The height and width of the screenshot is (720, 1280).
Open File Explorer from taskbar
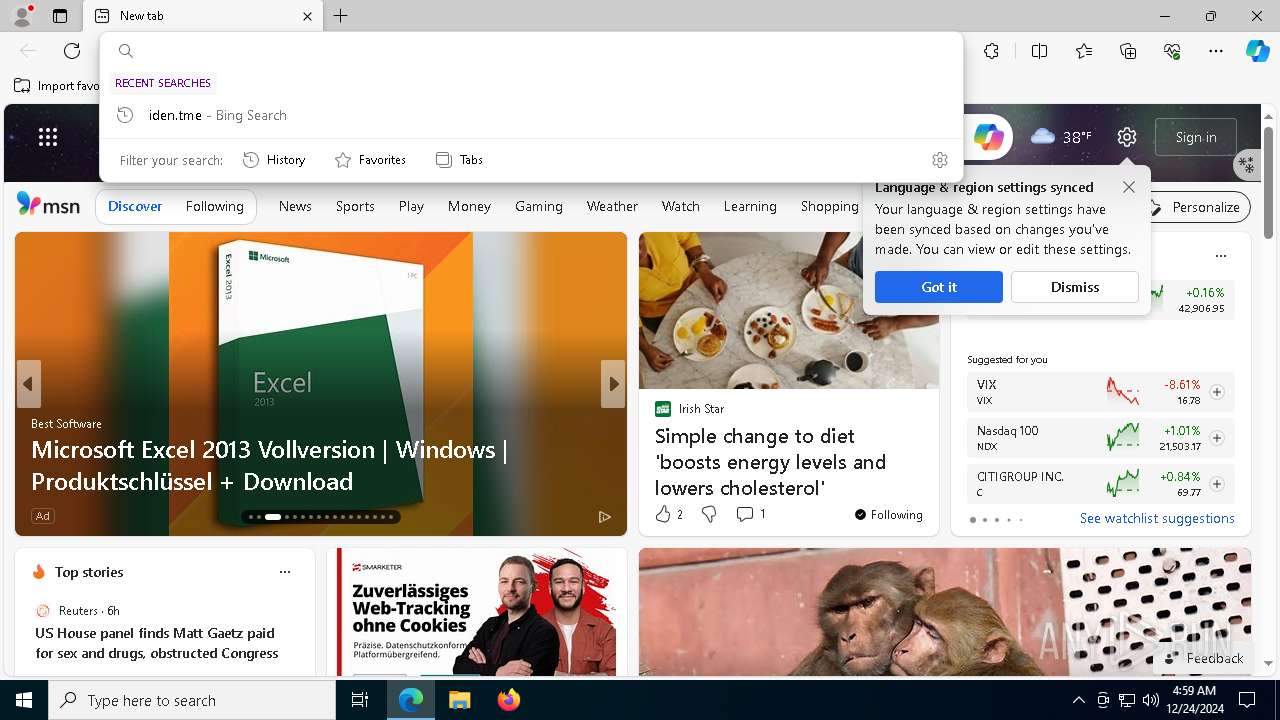click(459, 700)
